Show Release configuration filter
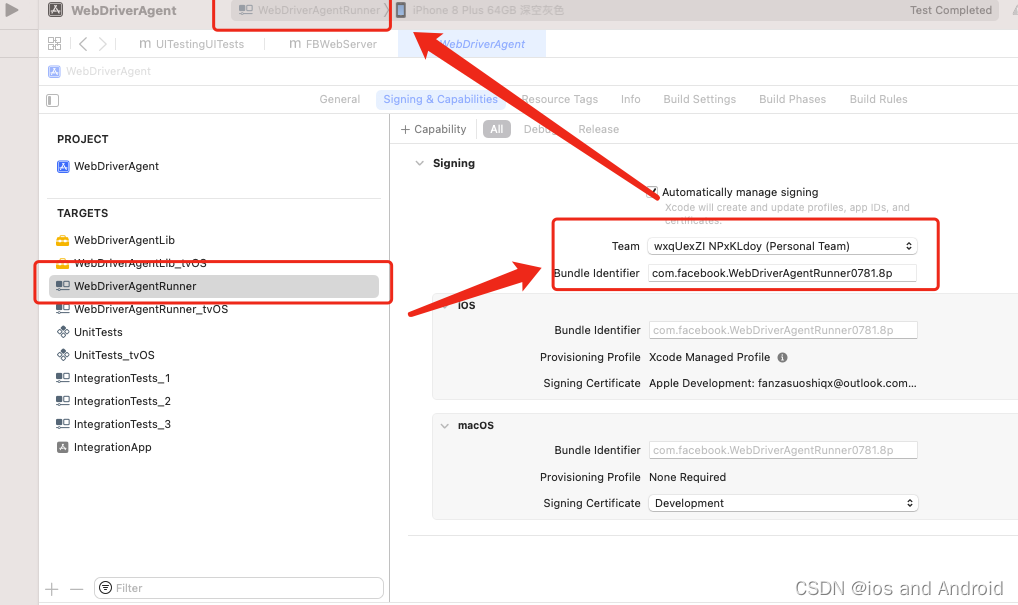The image size is (1018, 605). point(599,129)
